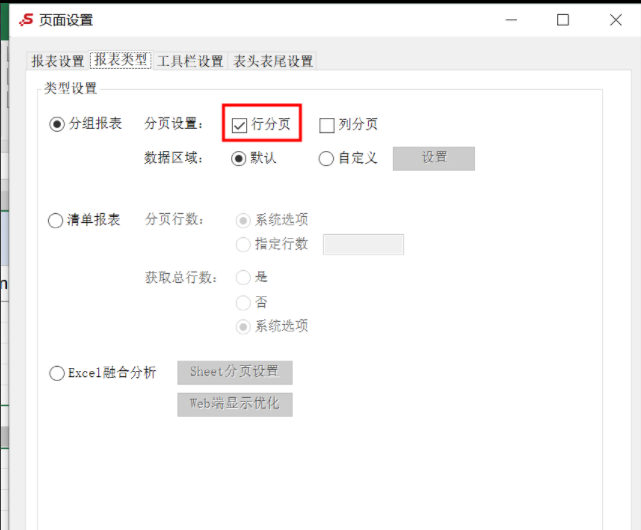Select the 分组报表 radio button
This screenshot has width=641, height=530.
point(57,124)
